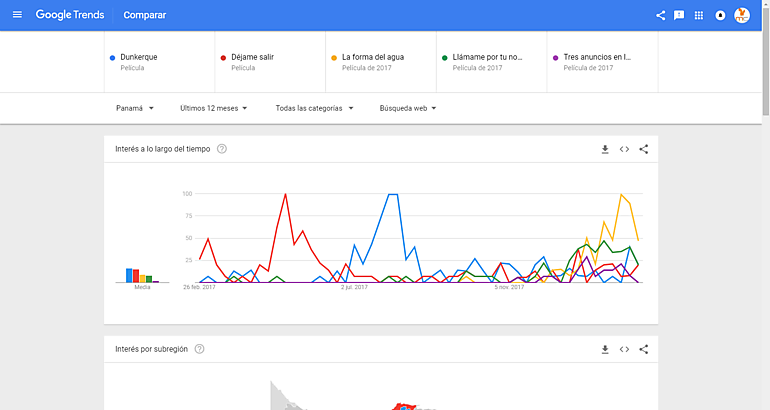Click the Media average bar chart
Screen dimensions: 770x410
(142, 275)
